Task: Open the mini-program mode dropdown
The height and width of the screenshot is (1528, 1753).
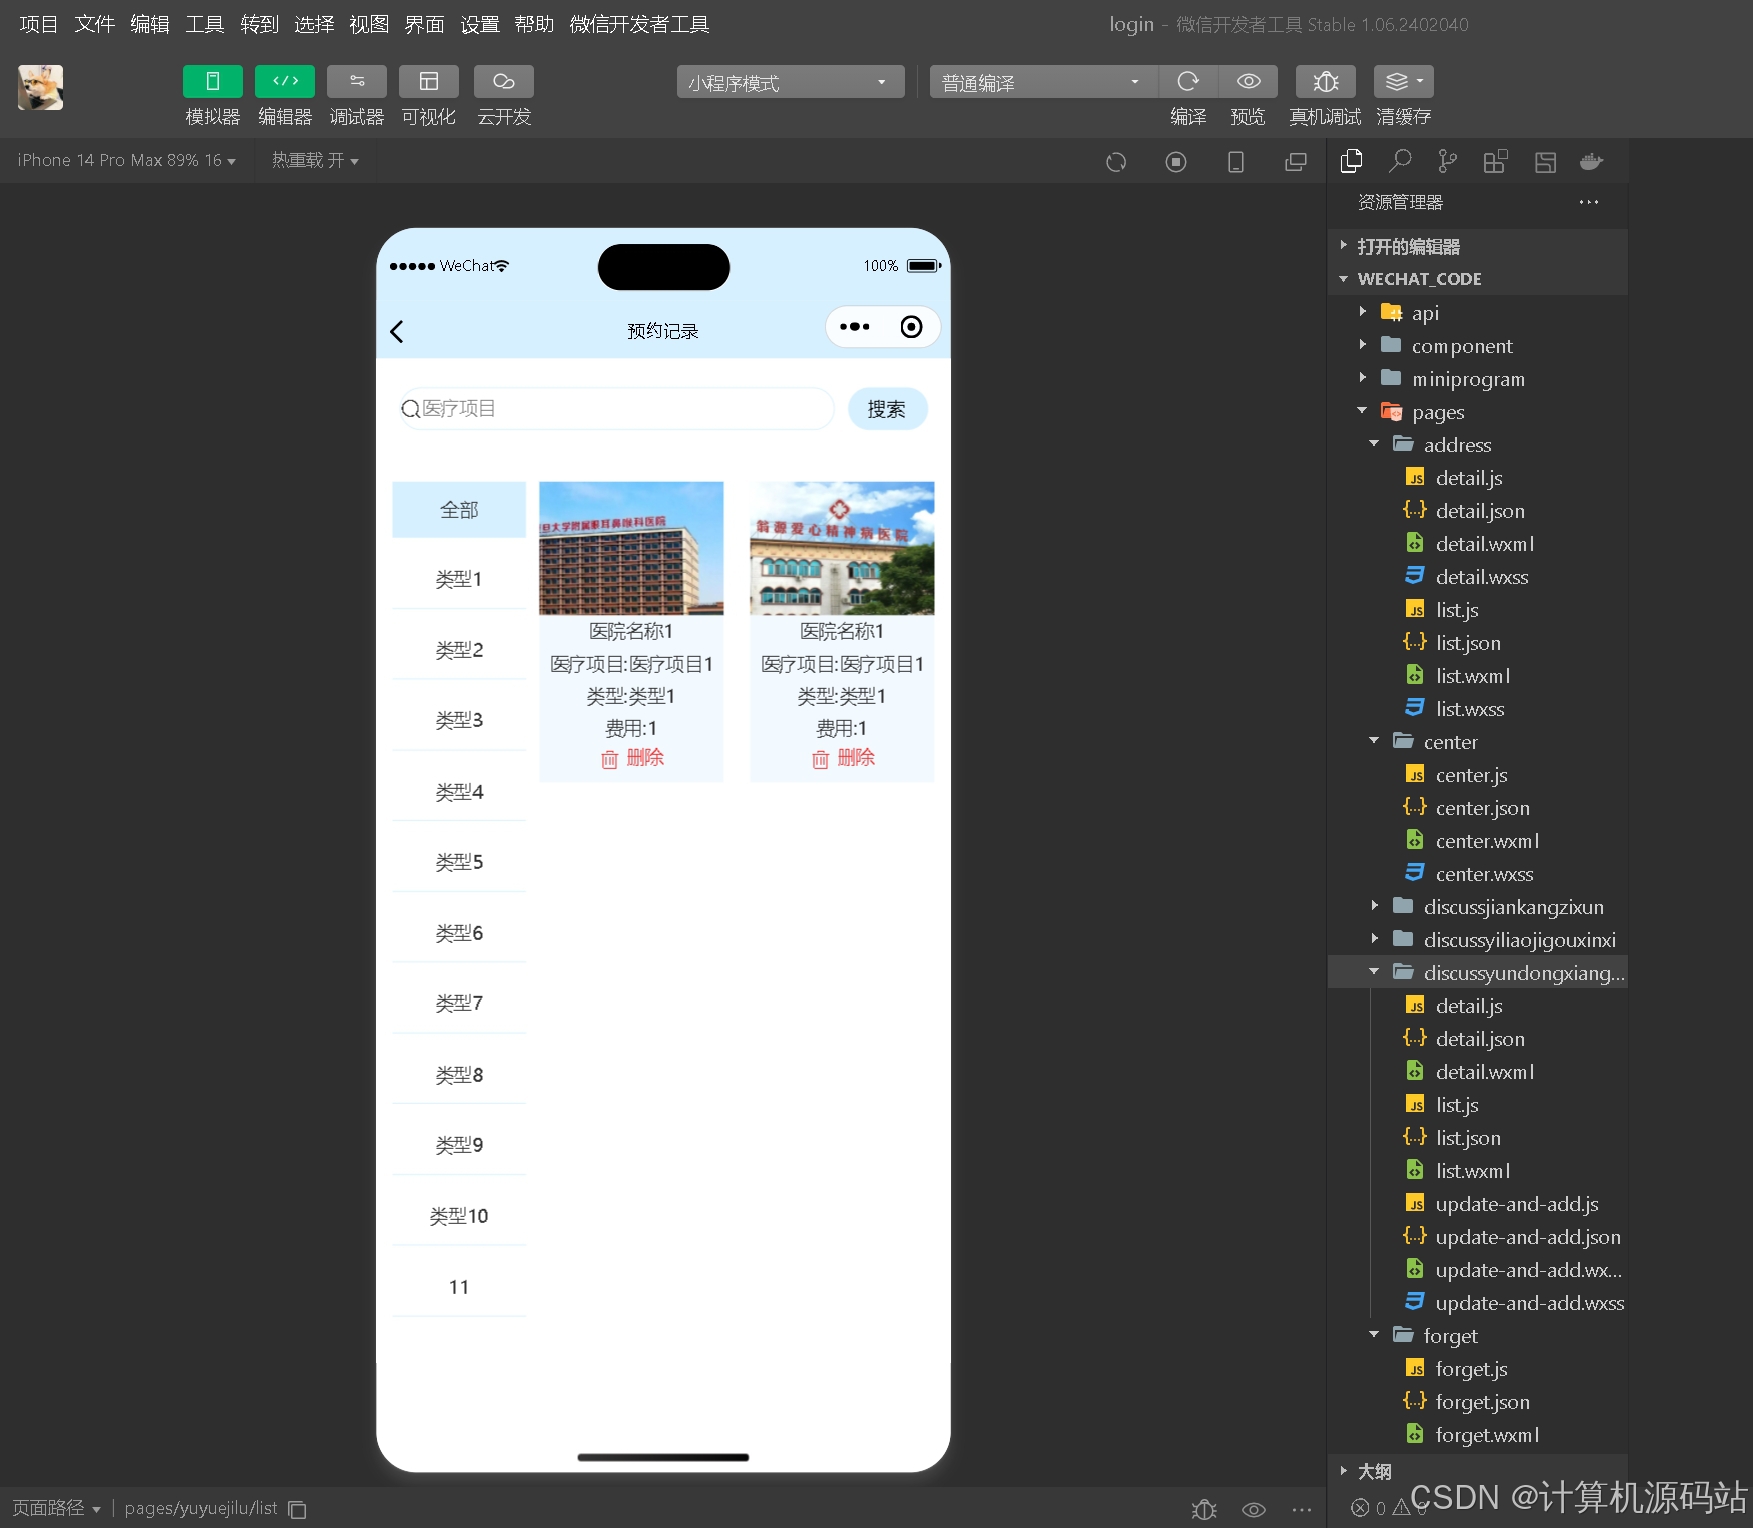Action: pyautogui.click(x=790, y=82)
